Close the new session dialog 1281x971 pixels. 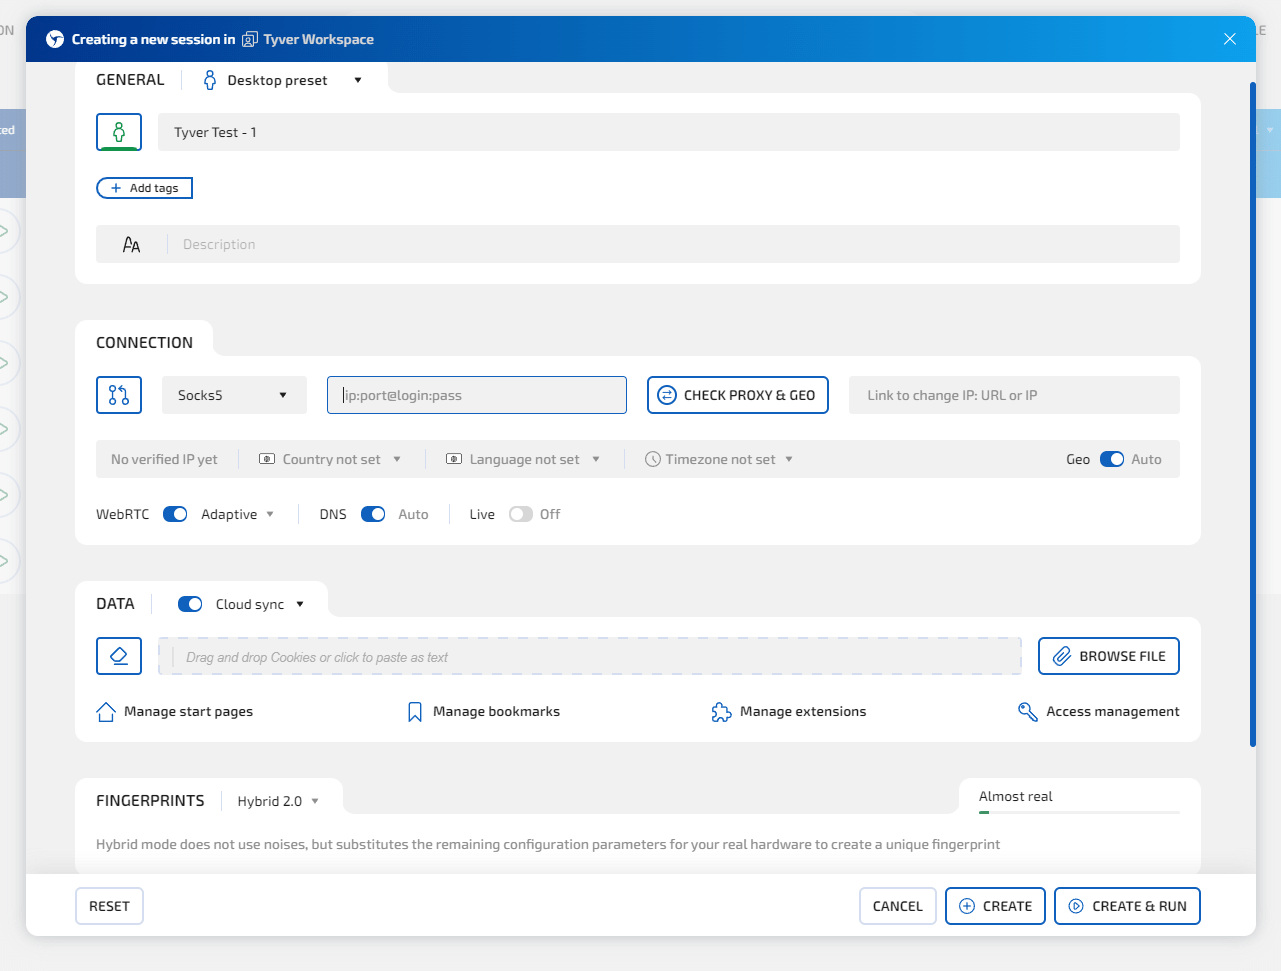(x=1230, y=39)
